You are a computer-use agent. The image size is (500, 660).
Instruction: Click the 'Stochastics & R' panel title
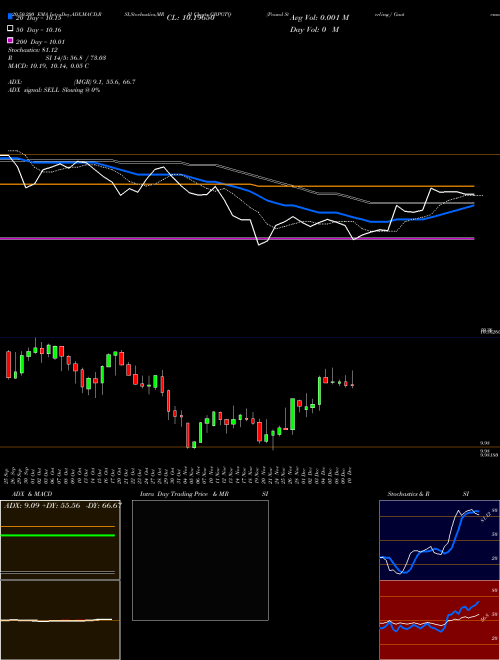coord(408,494)
